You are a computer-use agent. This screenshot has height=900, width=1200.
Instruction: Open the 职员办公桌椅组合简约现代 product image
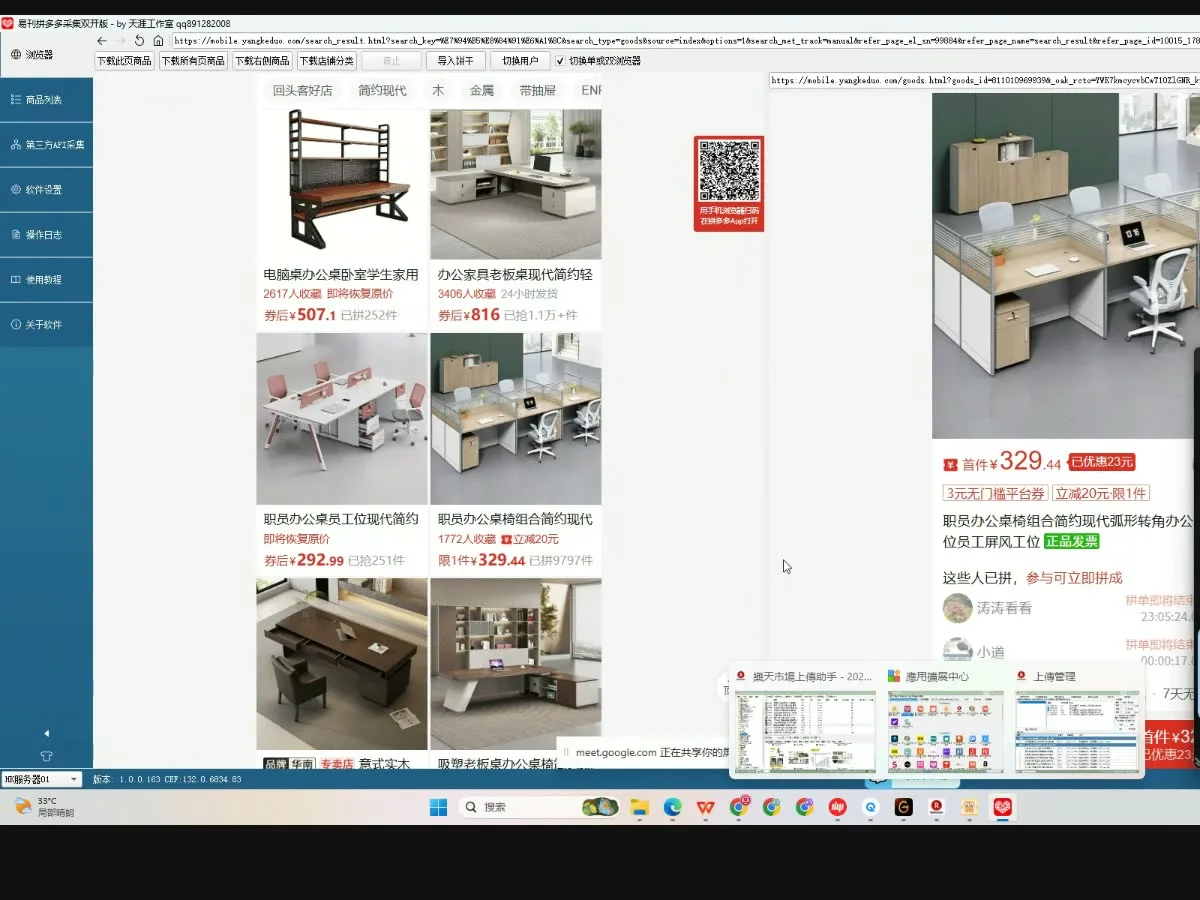pos(516,419)
